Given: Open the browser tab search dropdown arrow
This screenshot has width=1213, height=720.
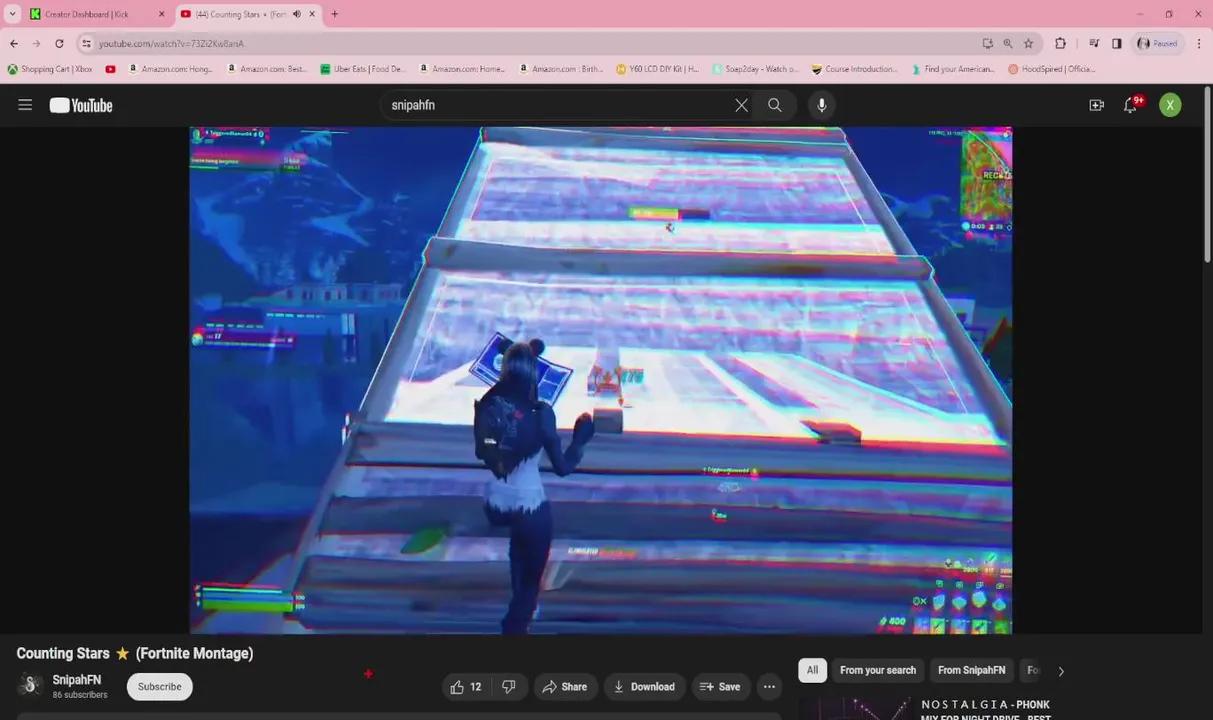Looking at the screenshot, I should [12, 14].
